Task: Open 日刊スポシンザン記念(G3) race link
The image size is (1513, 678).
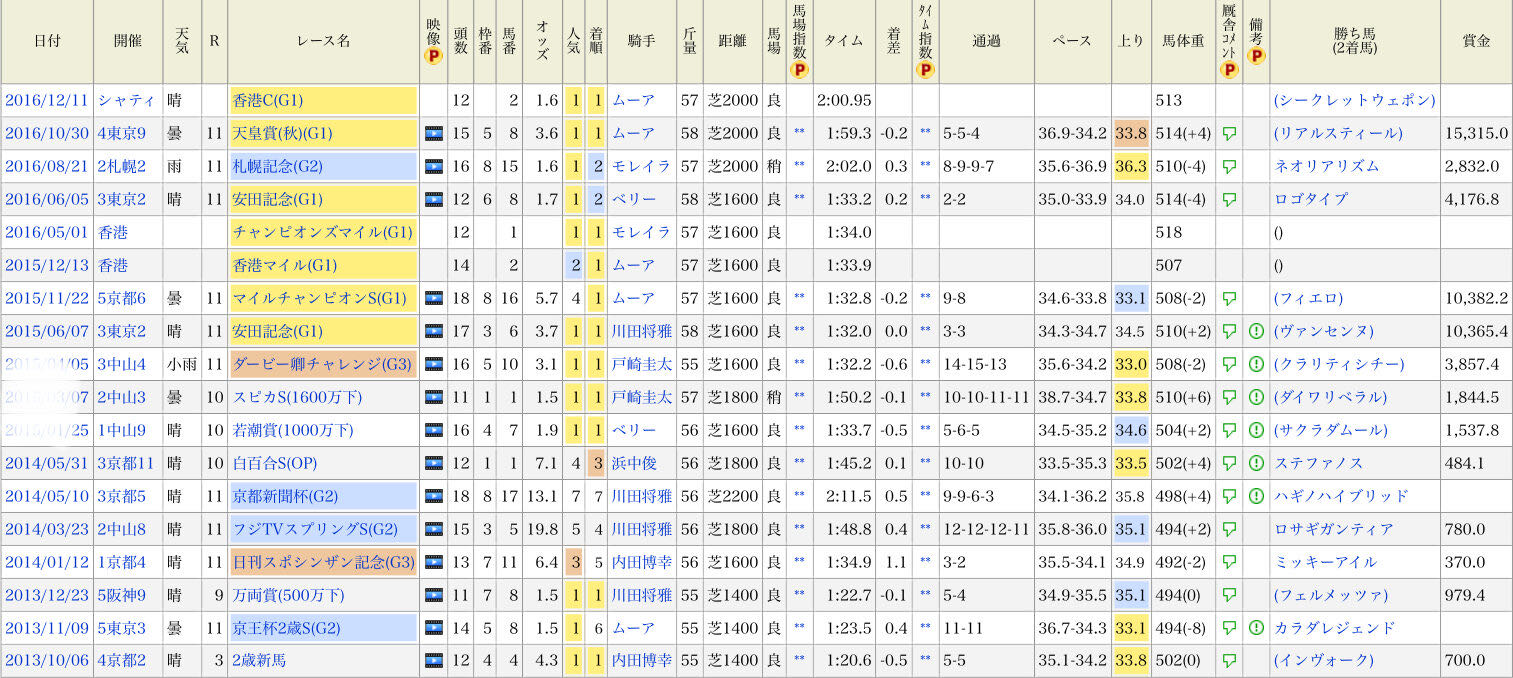Action: (322, 562)
